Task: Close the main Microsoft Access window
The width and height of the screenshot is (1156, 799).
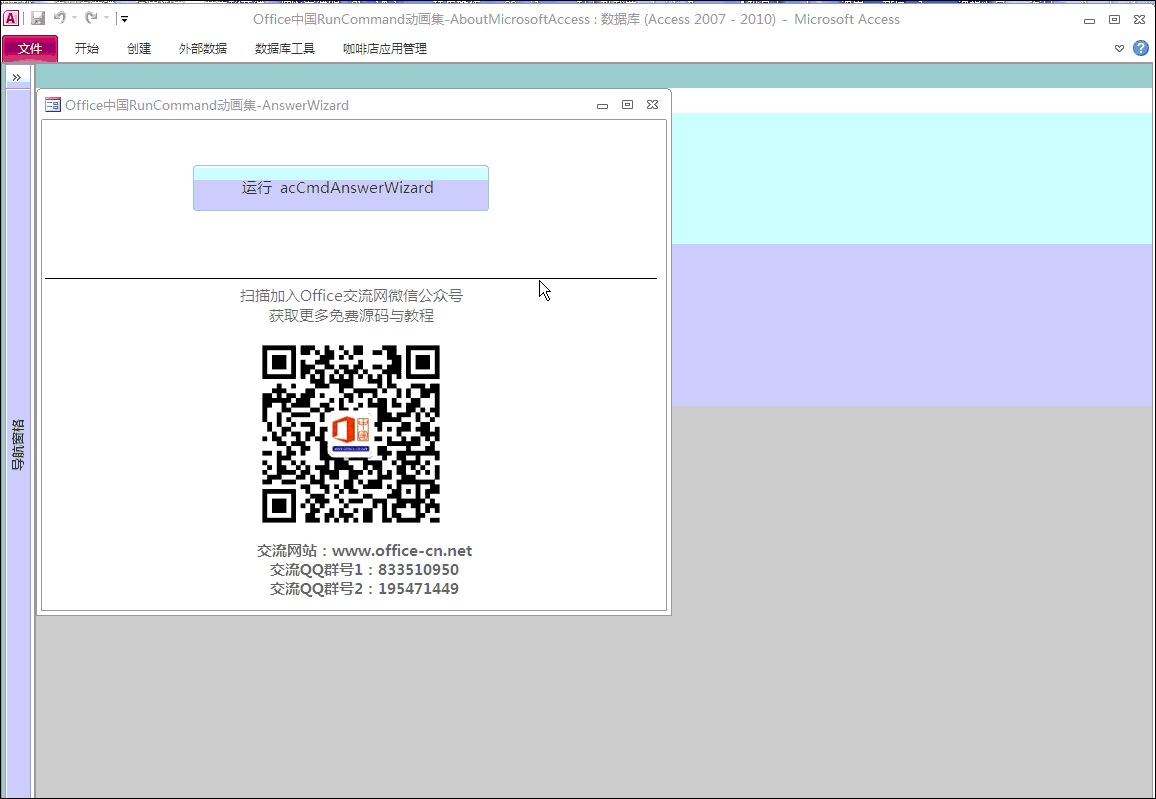Action: [1140, 20]
